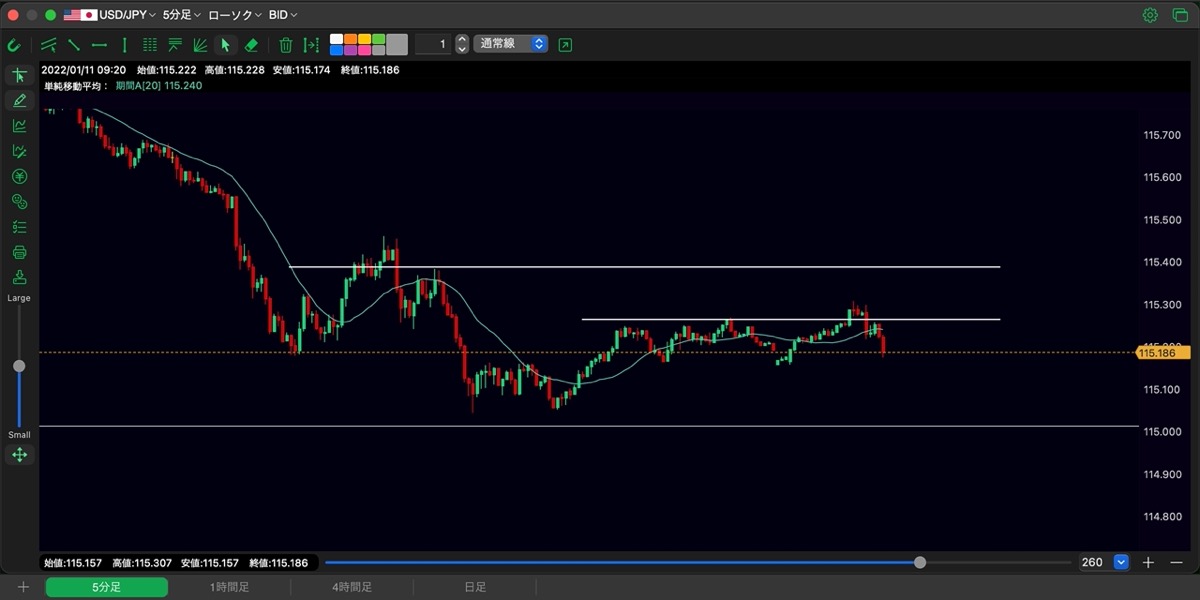Screen dimensions: 1200x600
Task: Open the settings gear icon at top right
Action: tap(1150, 15)
